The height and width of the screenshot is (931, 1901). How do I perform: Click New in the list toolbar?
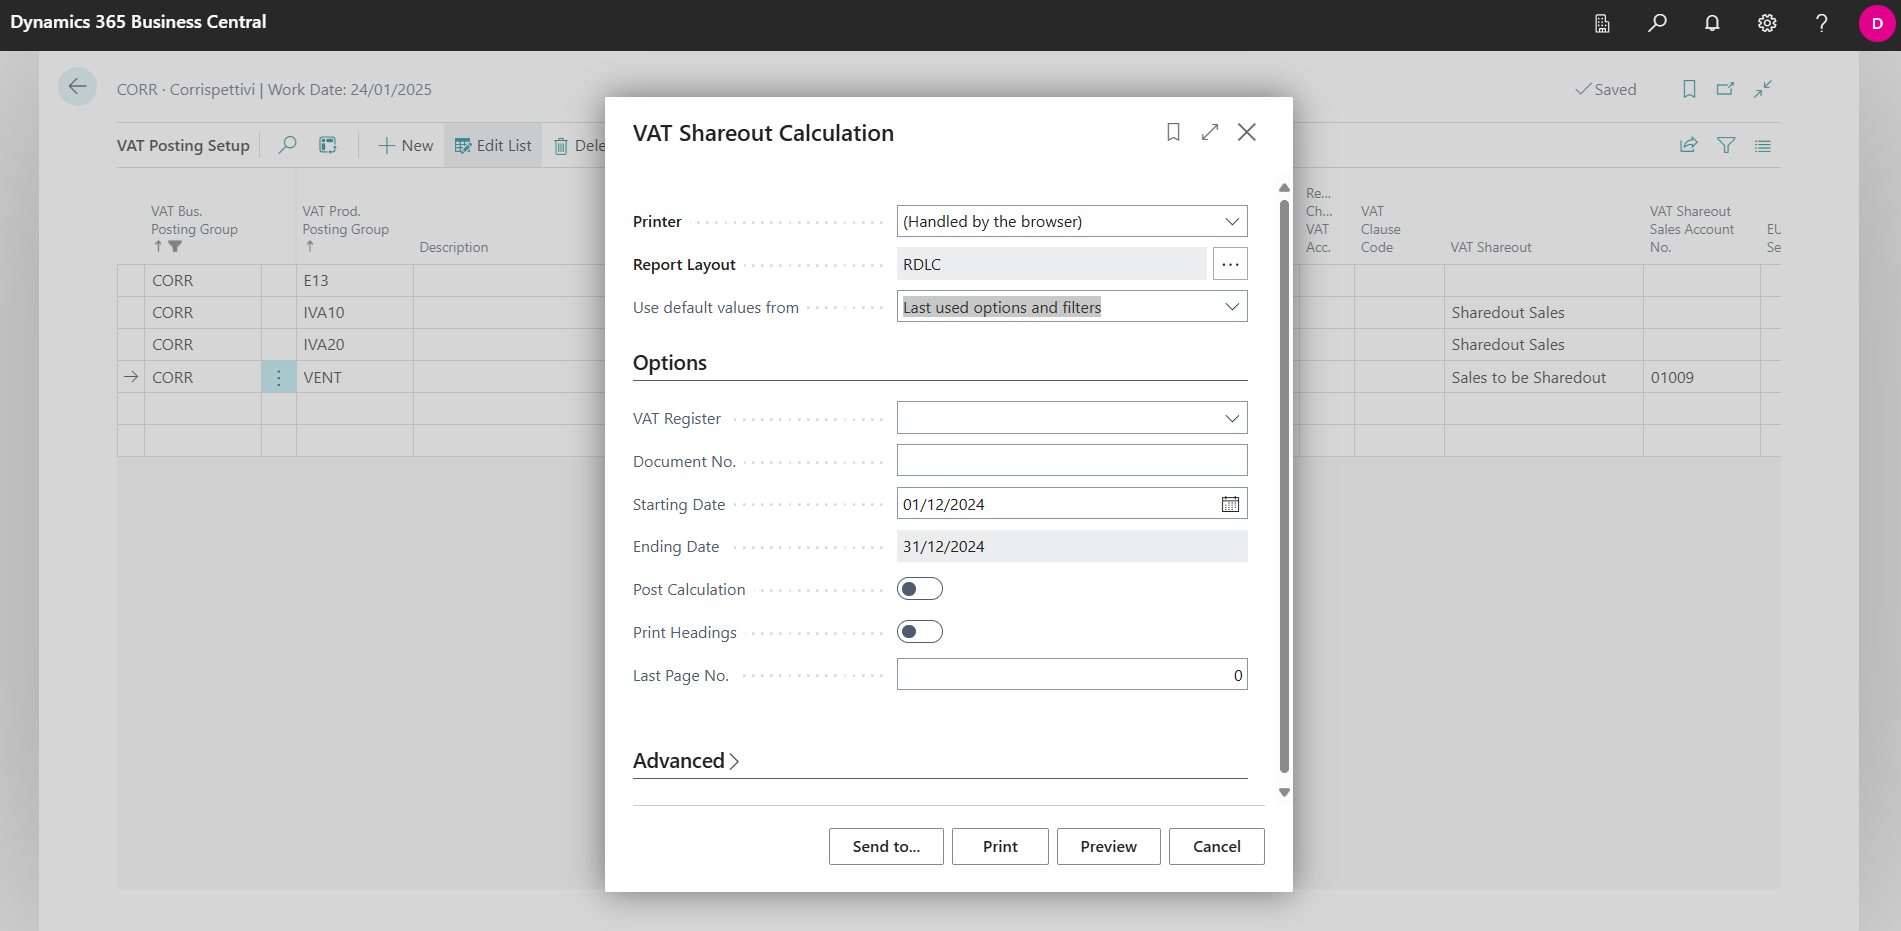click(x=405, y=145)
